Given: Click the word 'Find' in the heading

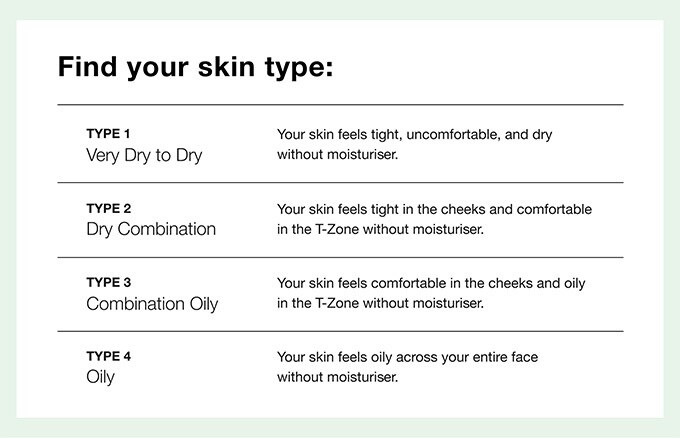Looking at the screenshot, I should point(88,66).
